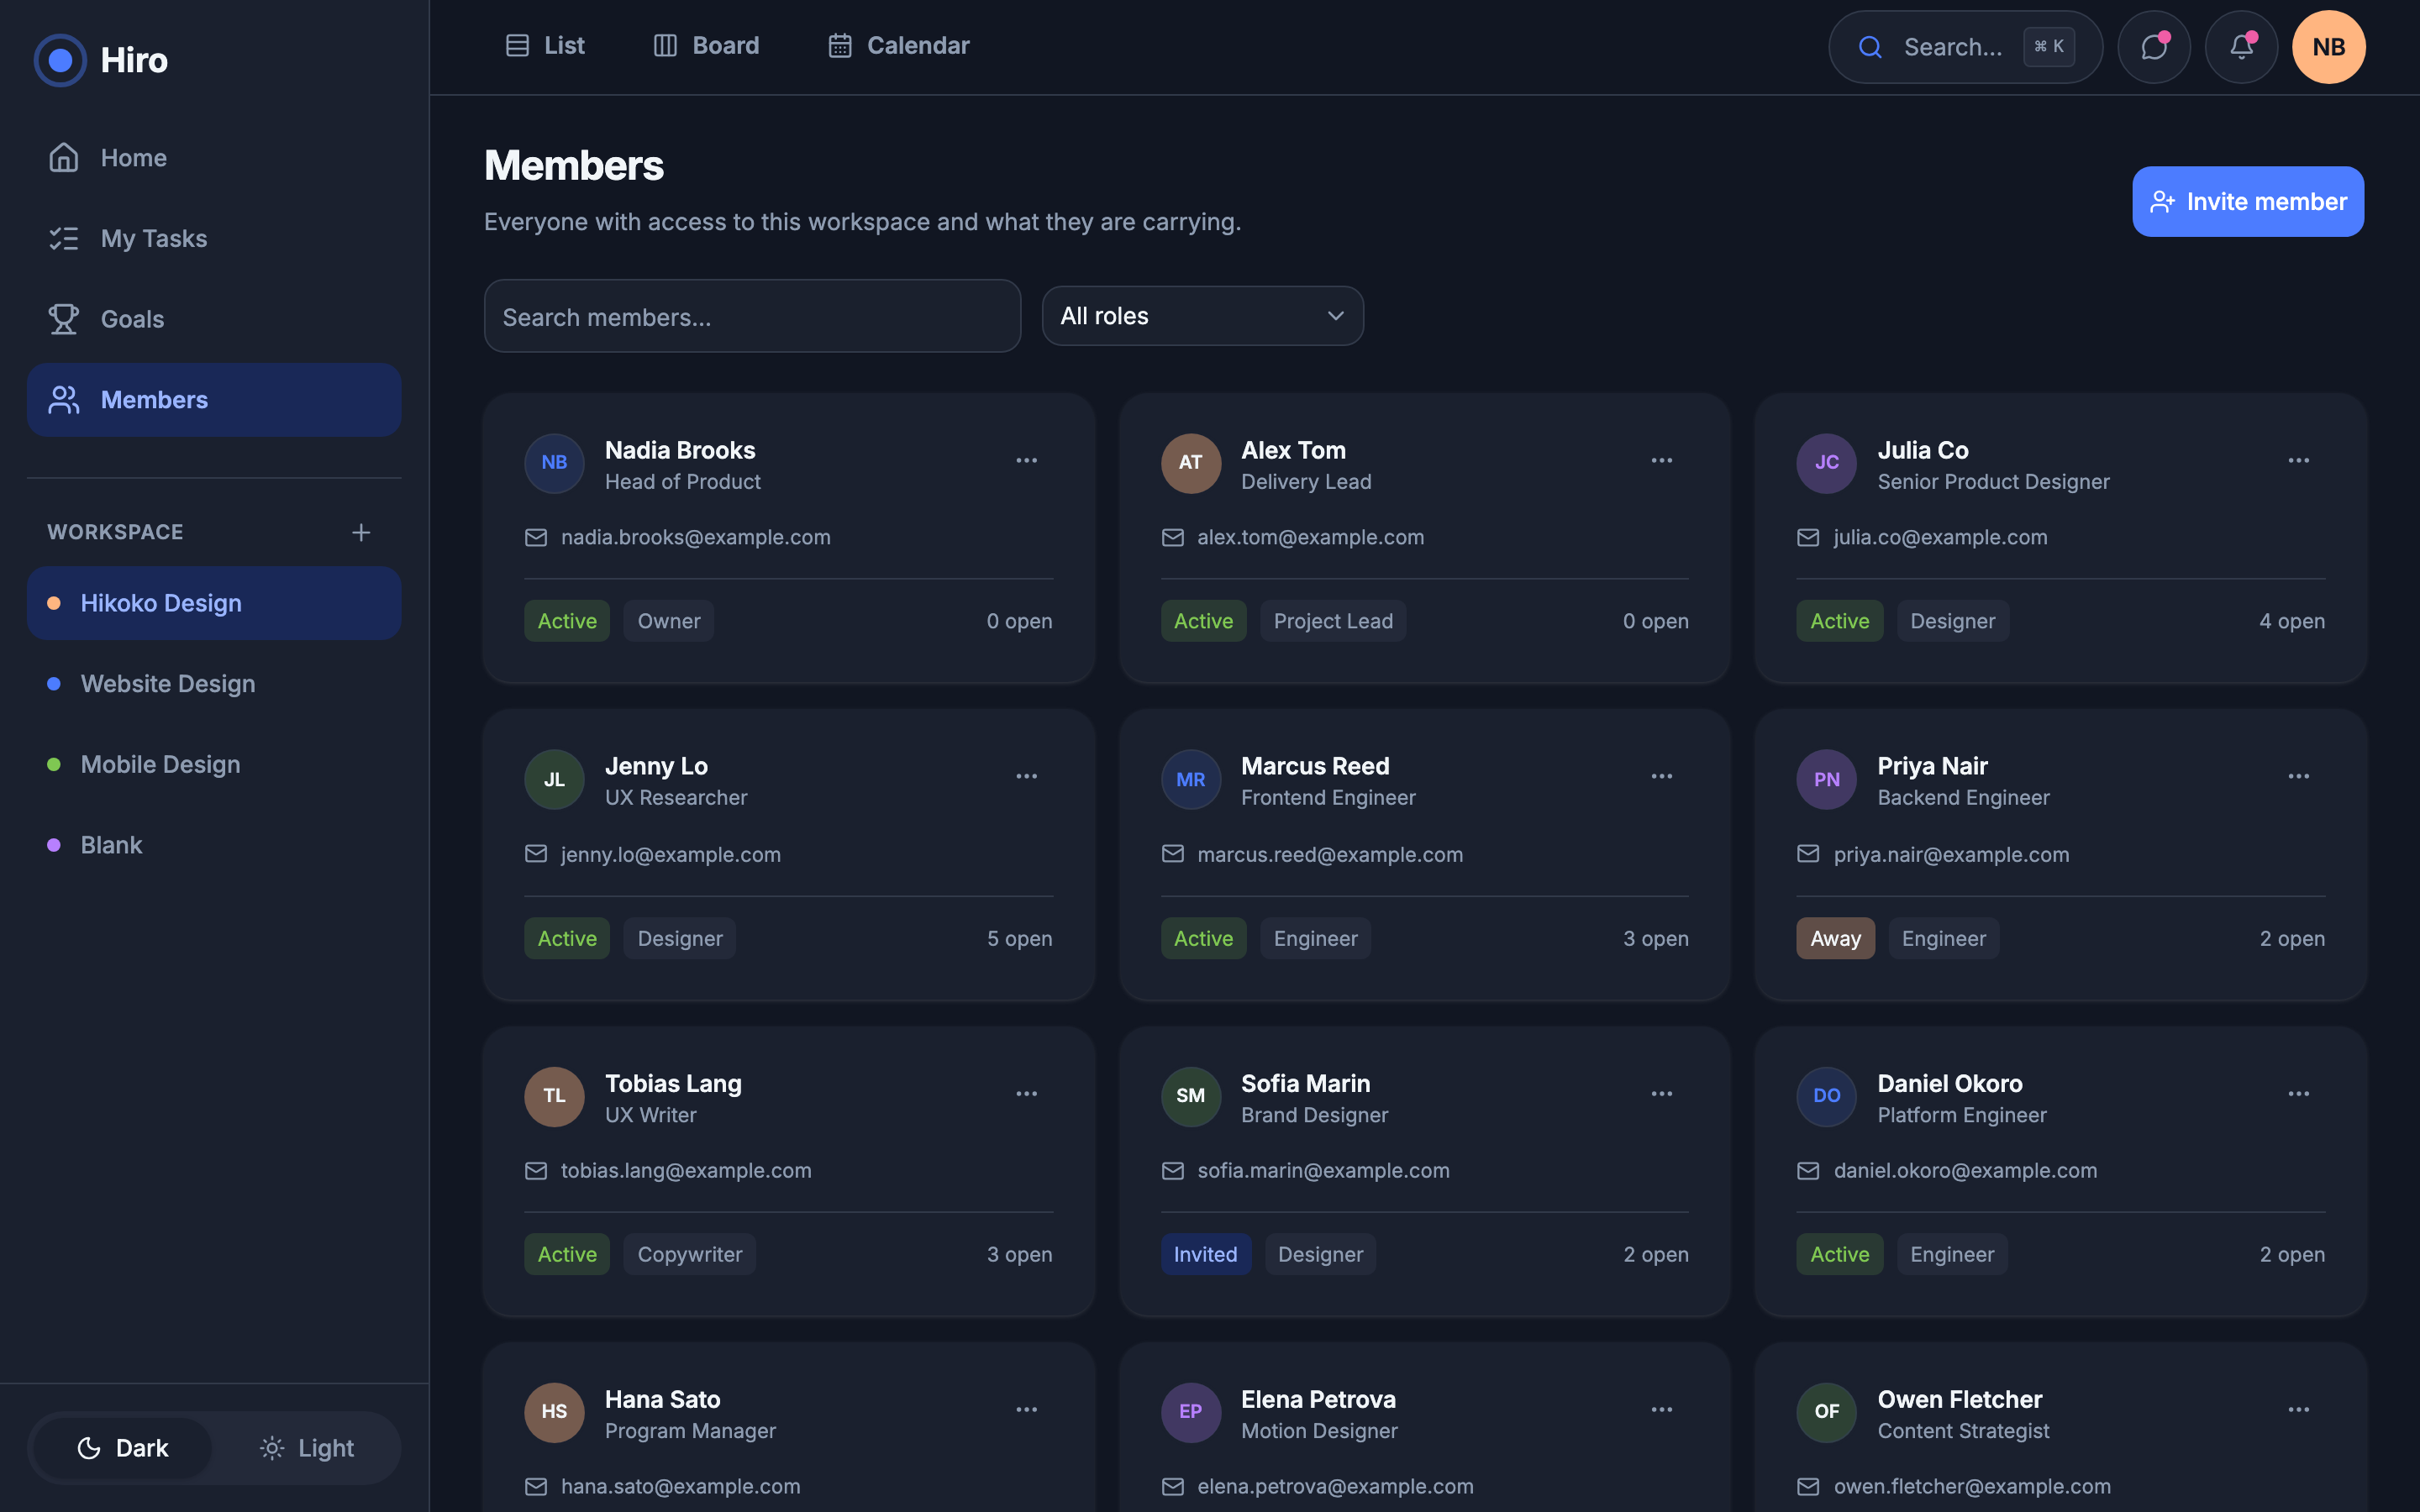This screenshot has width=2420, height=1512.
Task: Click the Invite member button
Action: point(2248,202)
